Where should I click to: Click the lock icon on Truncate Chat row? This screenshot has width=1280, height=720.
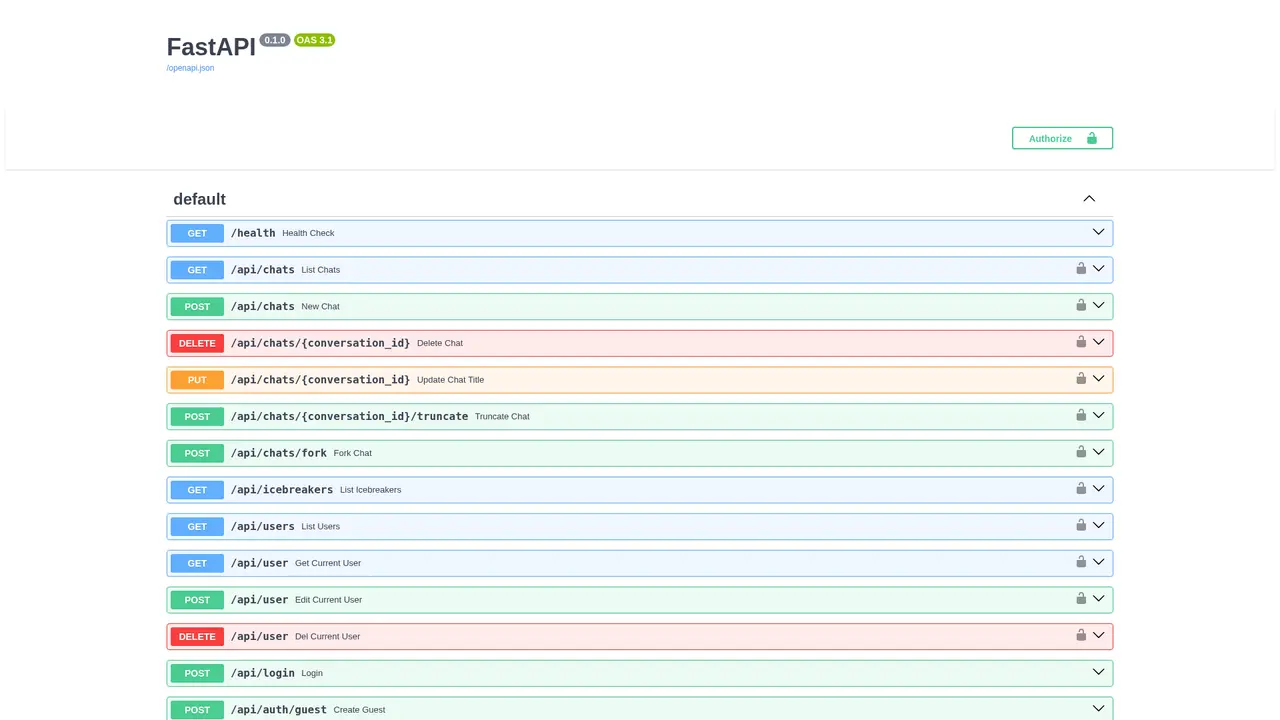[x=1081, y=415]
